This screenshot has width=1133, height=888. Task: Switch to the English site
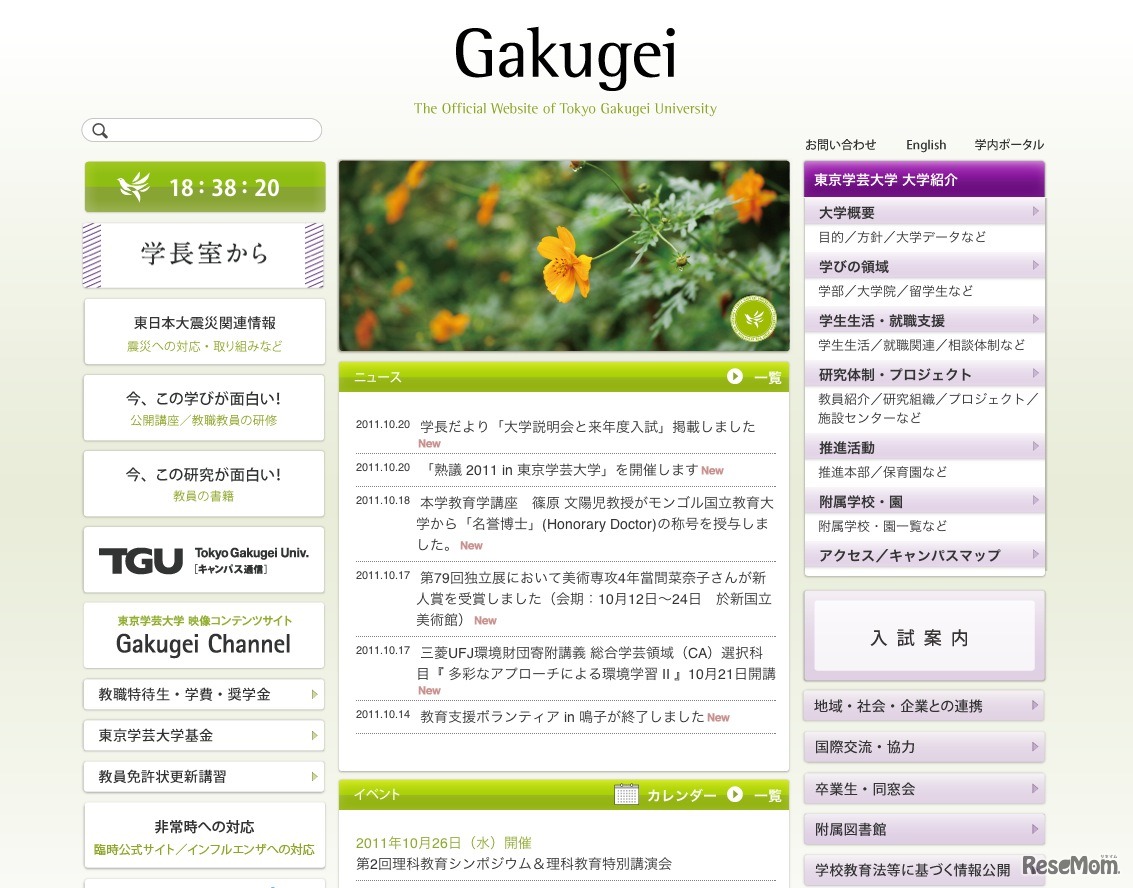(x=926, y=145)
